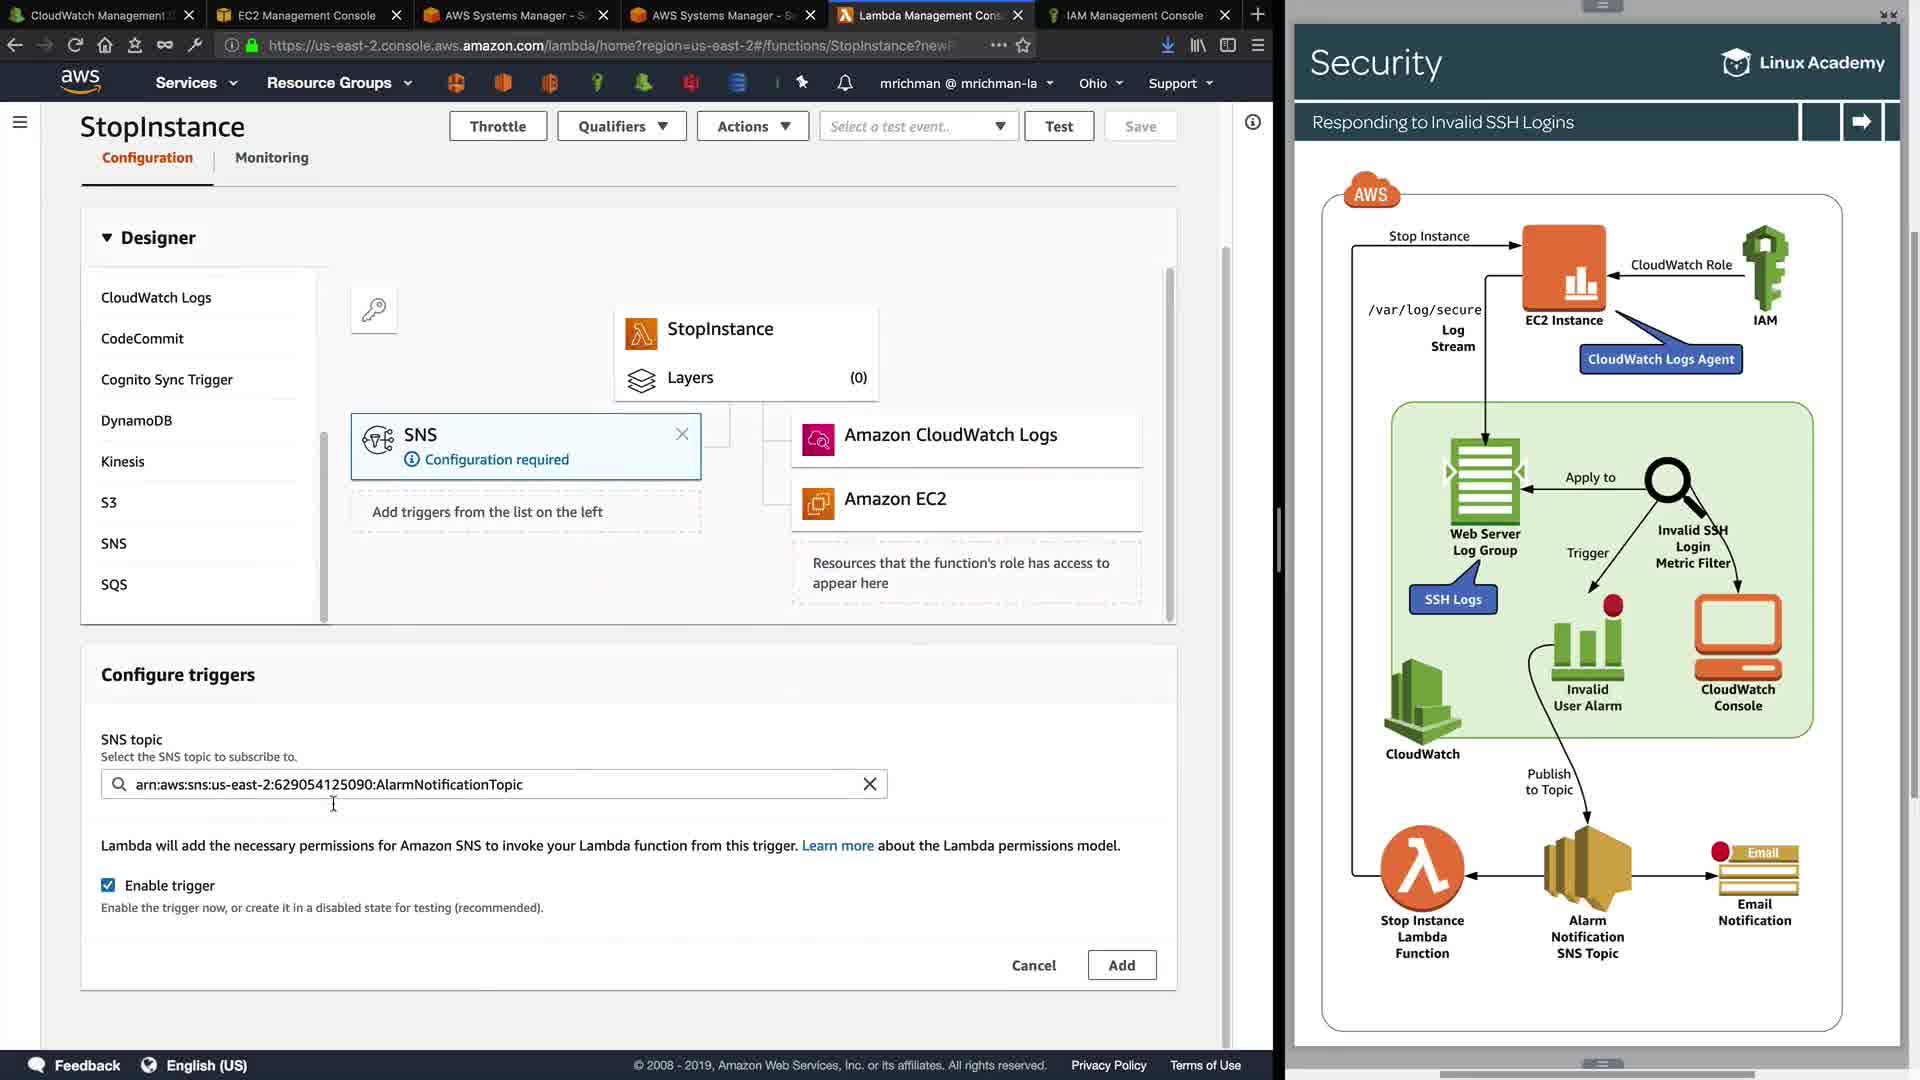Open the notifications bell icon

(x=845, y=83)
